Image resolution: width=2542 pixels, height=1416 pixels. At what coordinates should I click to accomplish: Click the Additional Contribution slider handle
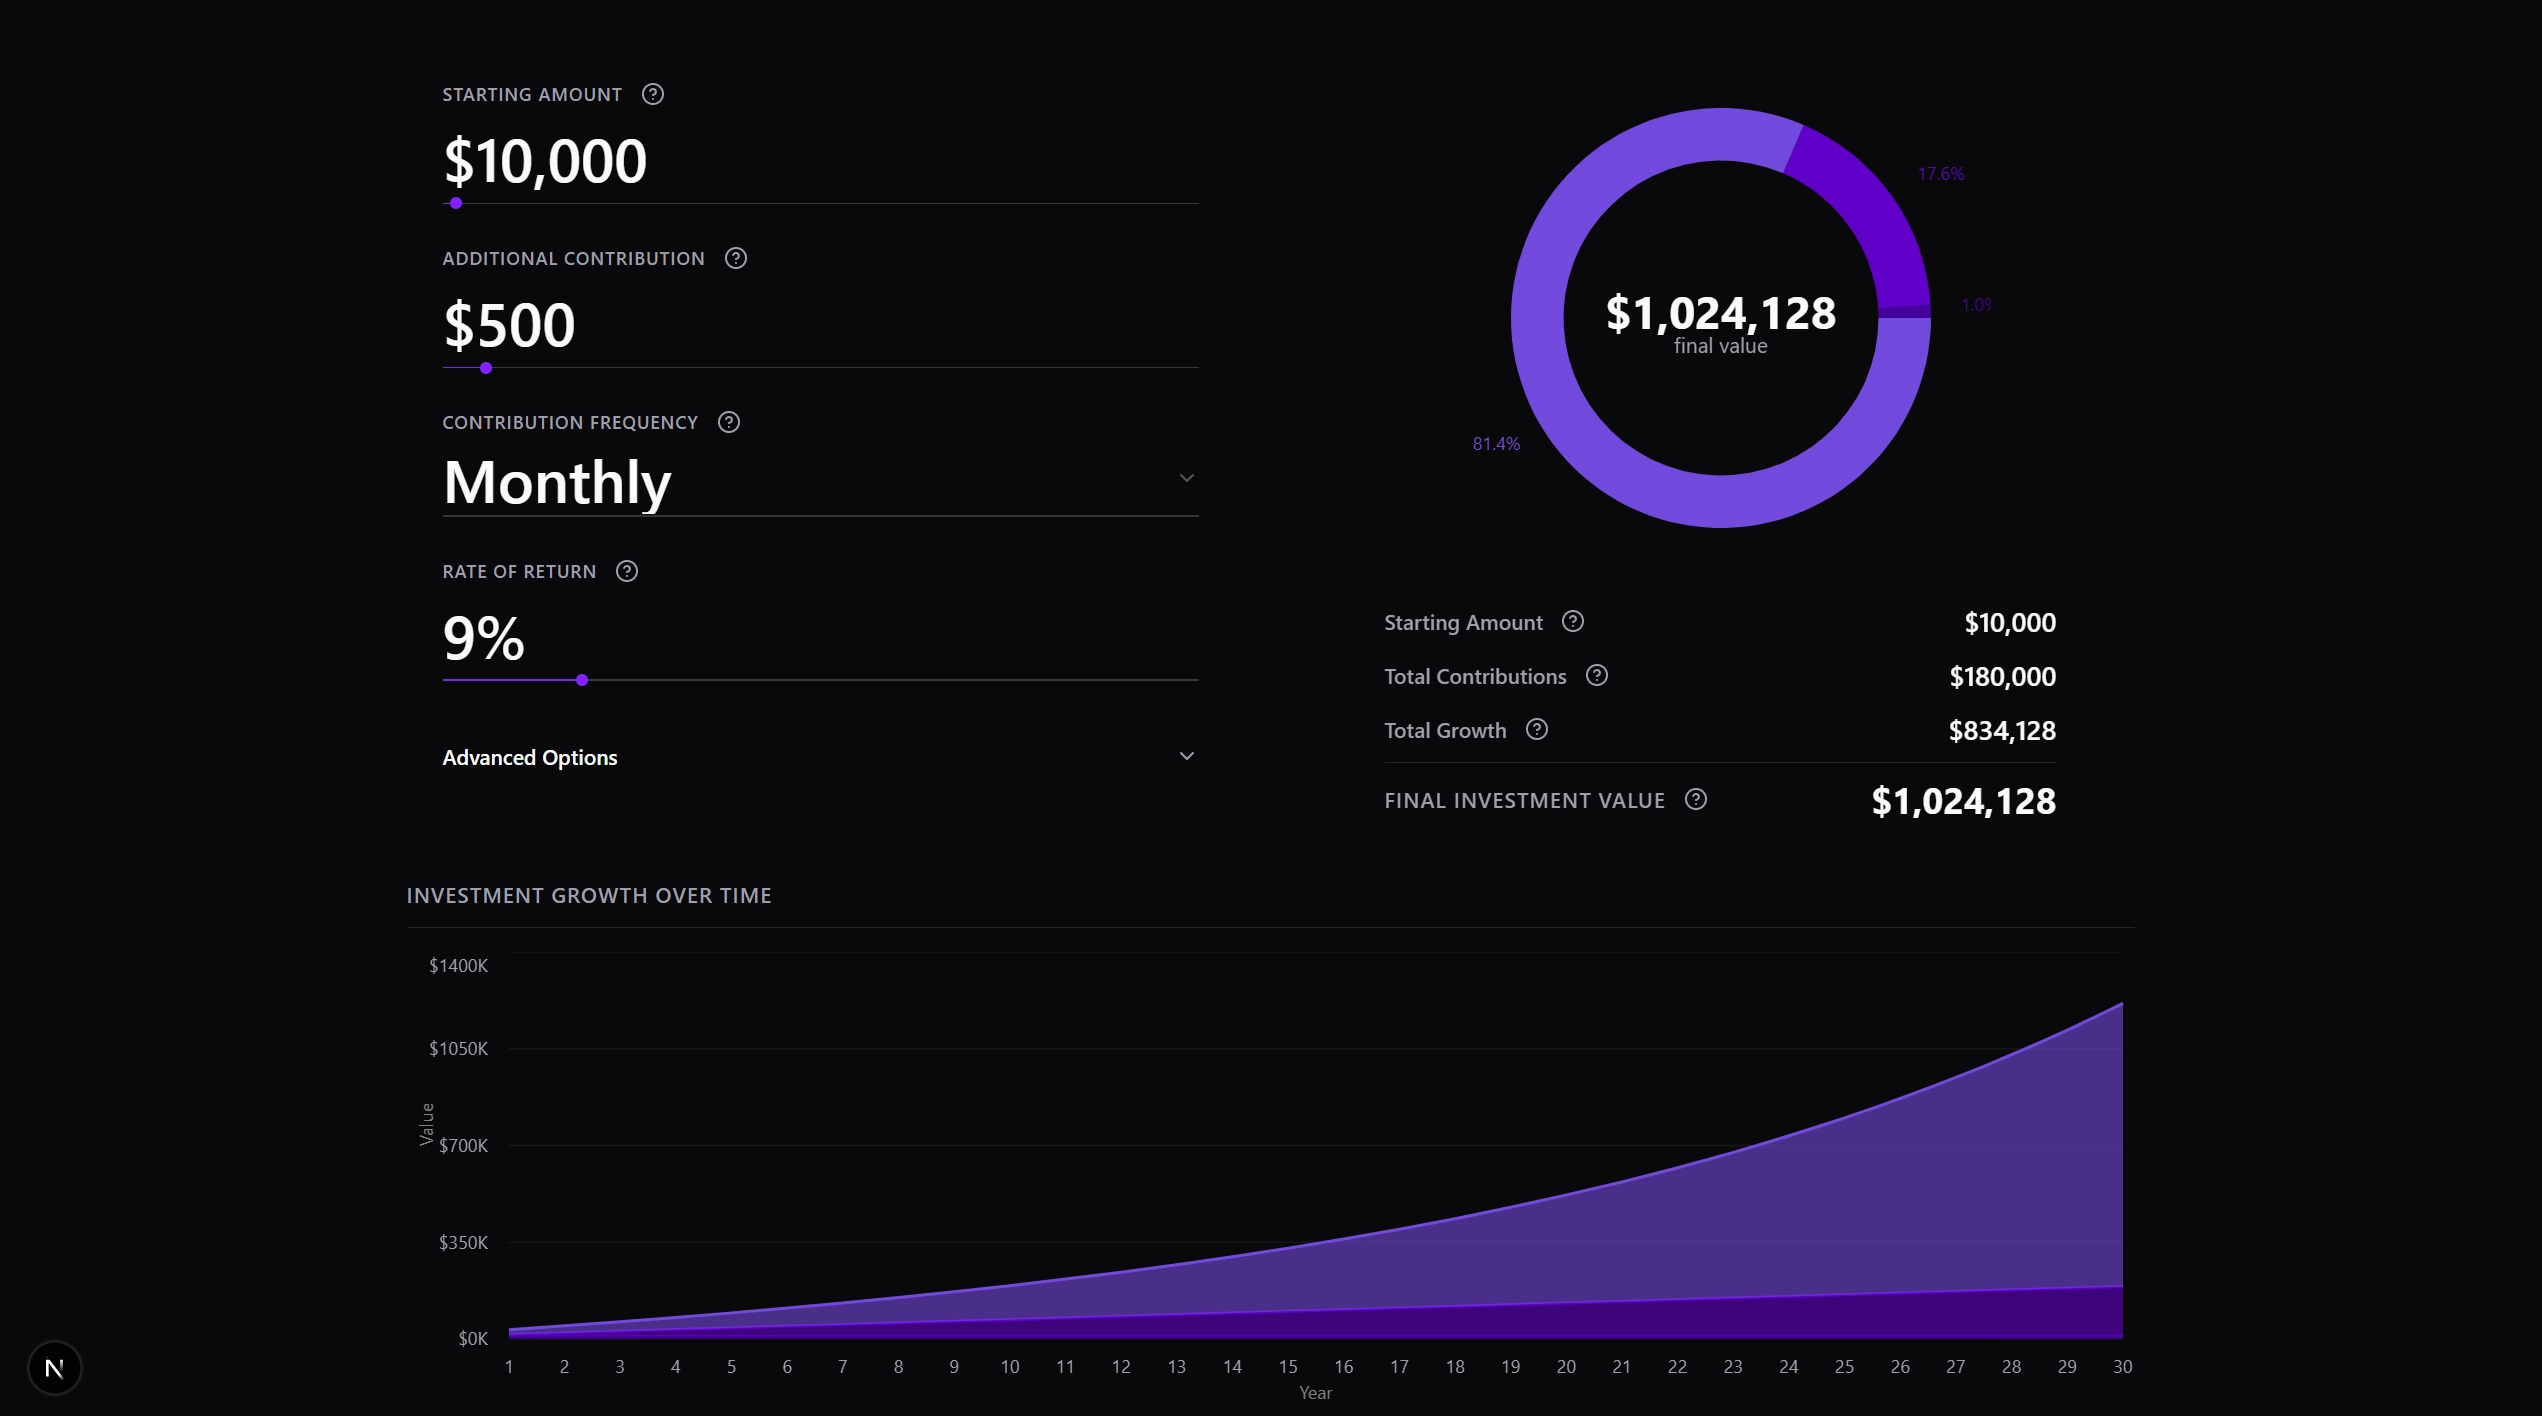(x=486, y=368)
